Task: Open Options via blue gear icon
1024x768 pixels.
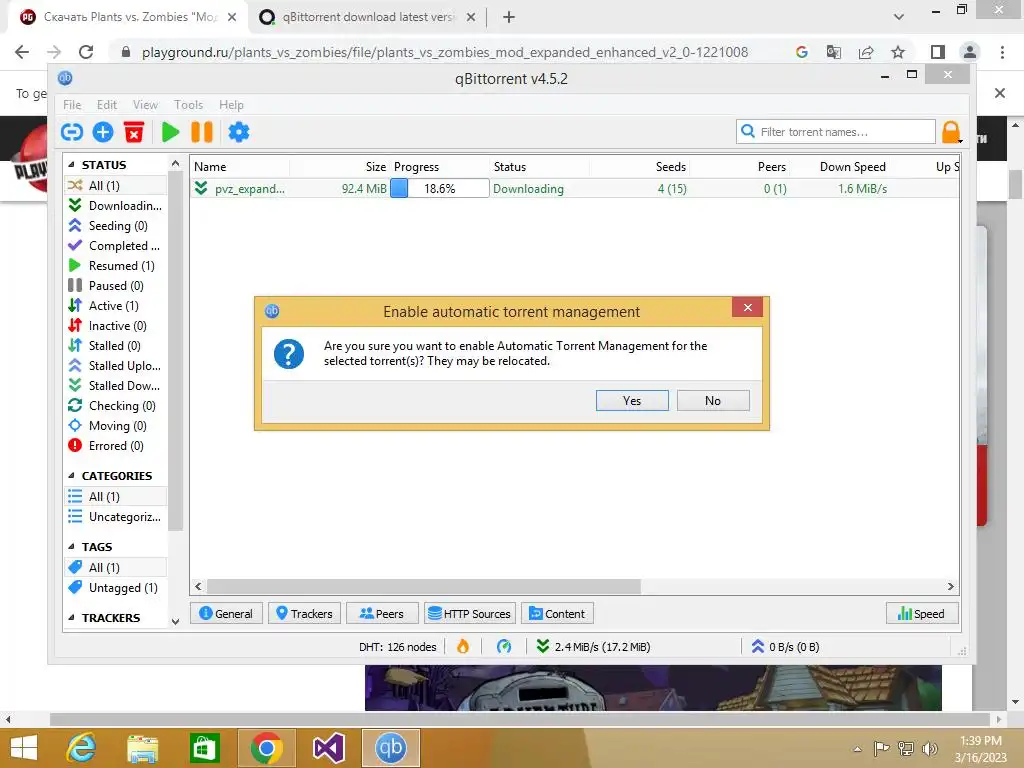Action: coord(238,132)
